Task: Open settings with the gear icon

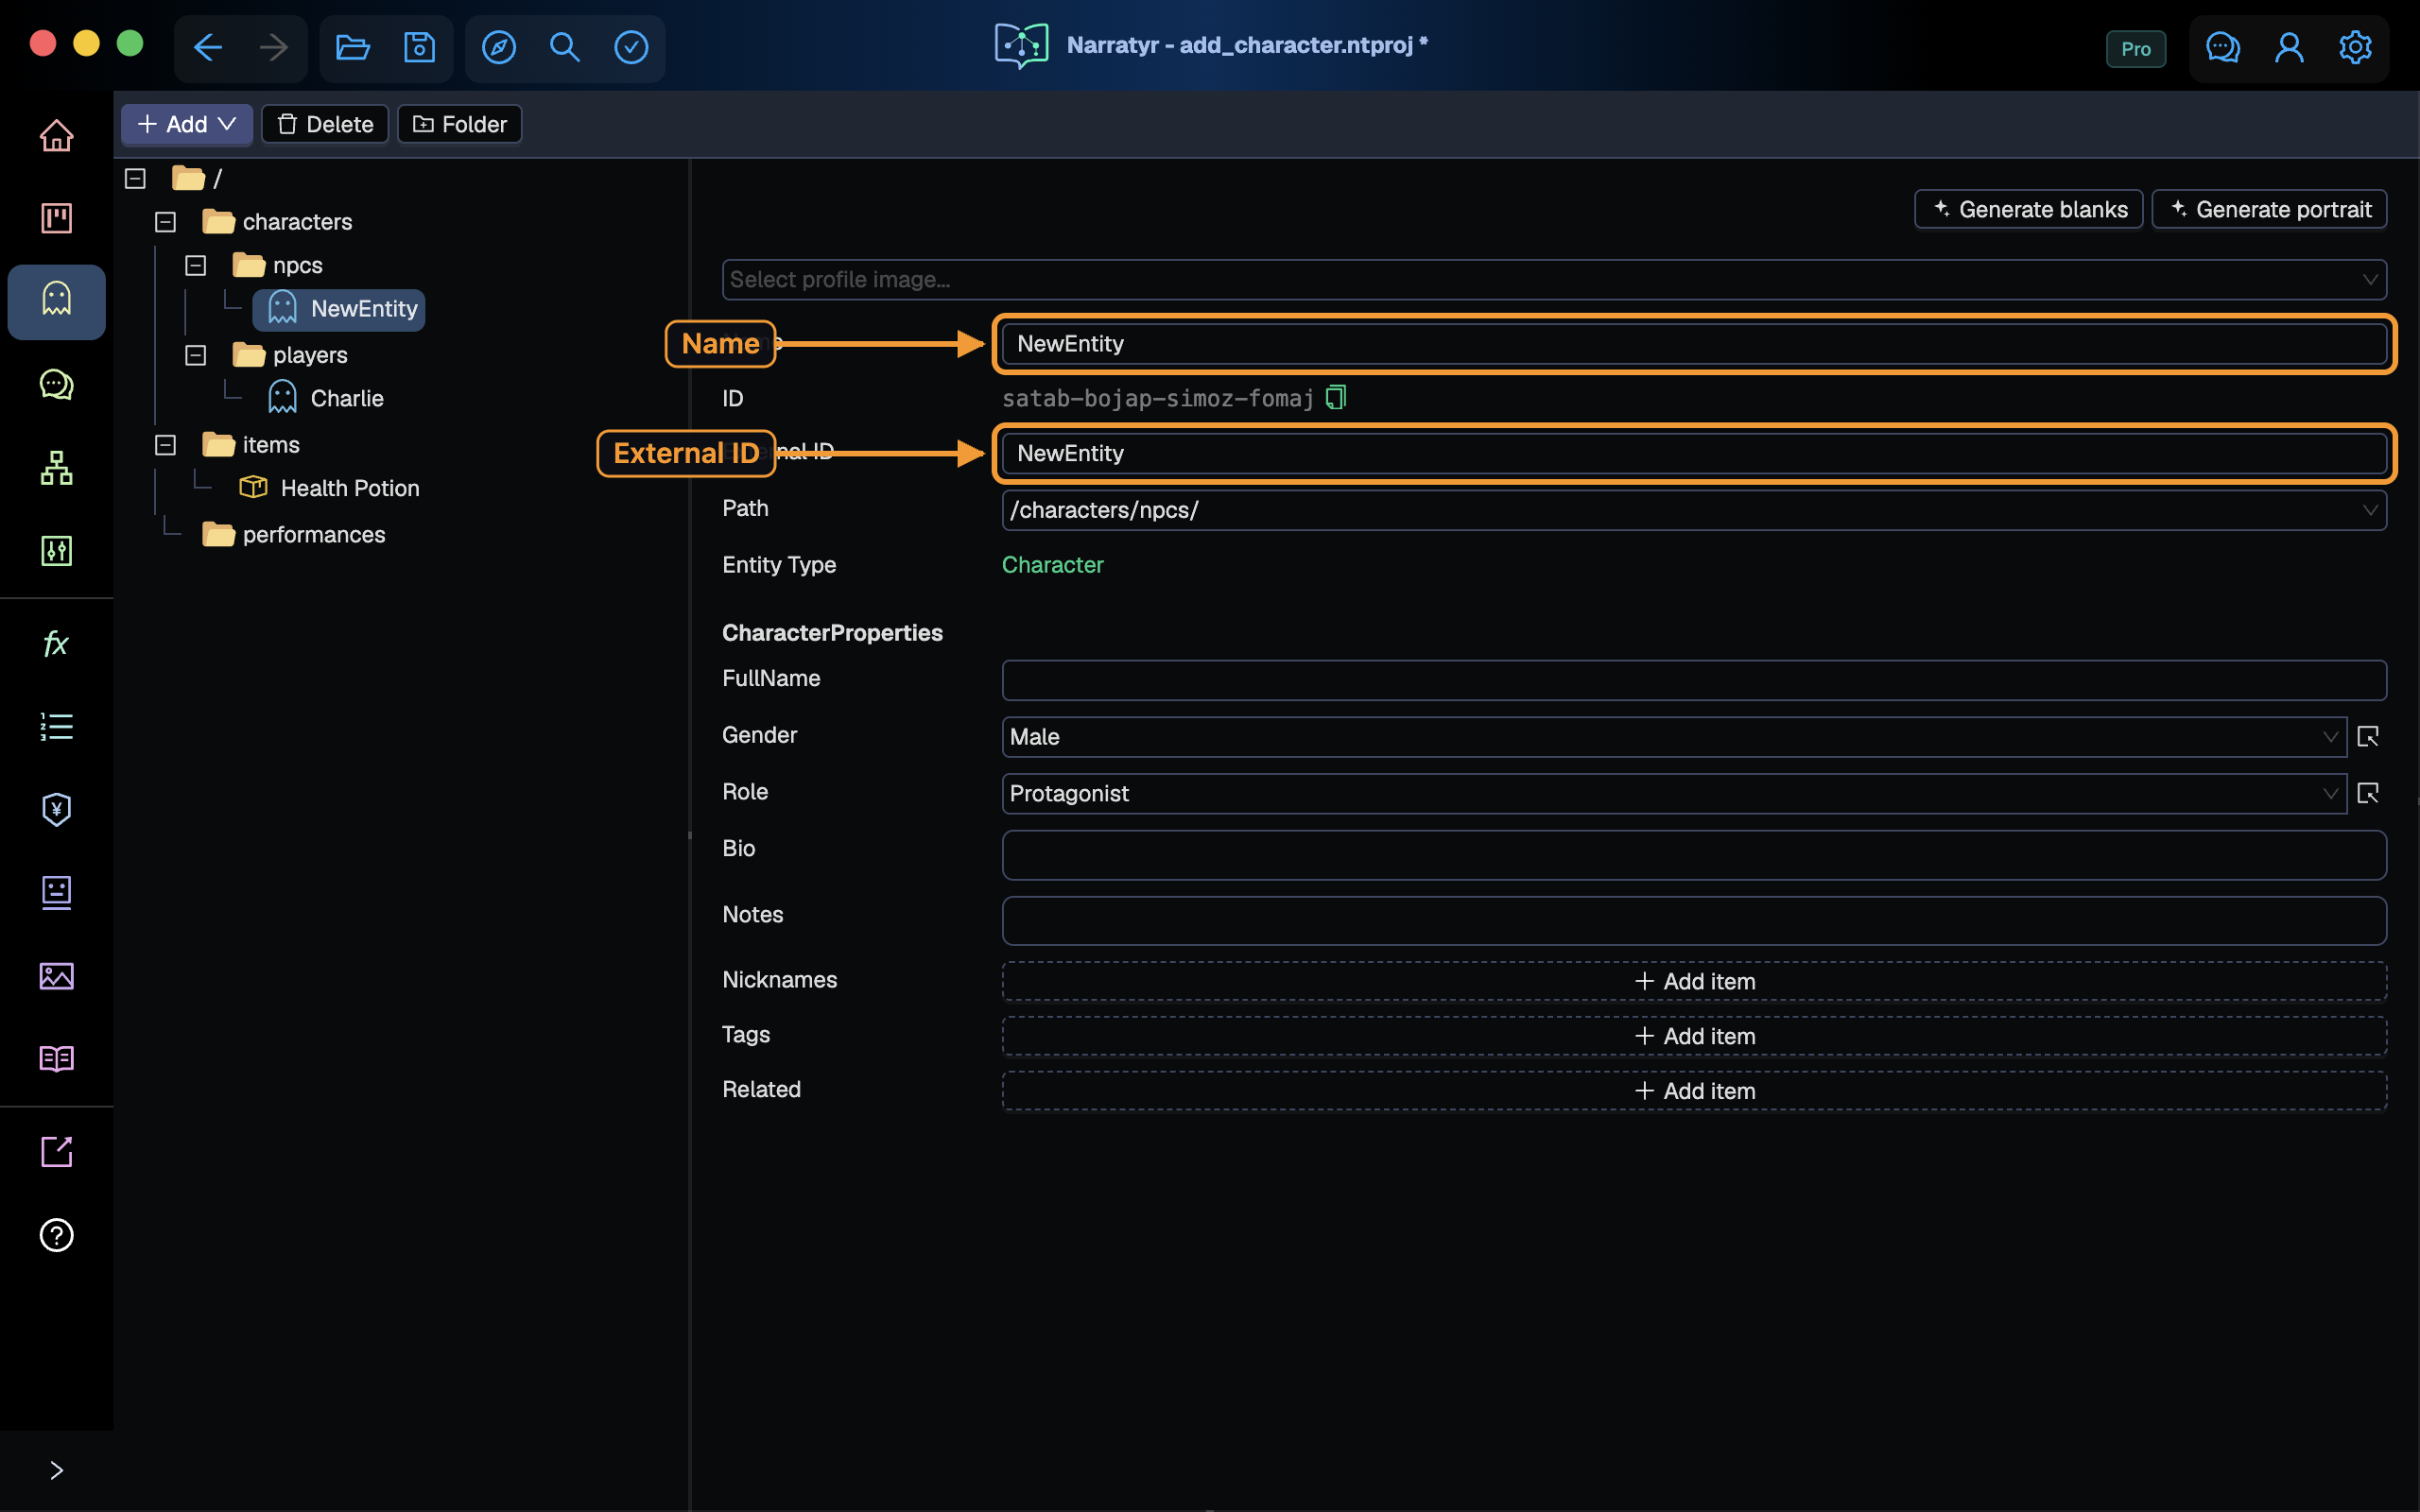Action: tap(2355, 47)
